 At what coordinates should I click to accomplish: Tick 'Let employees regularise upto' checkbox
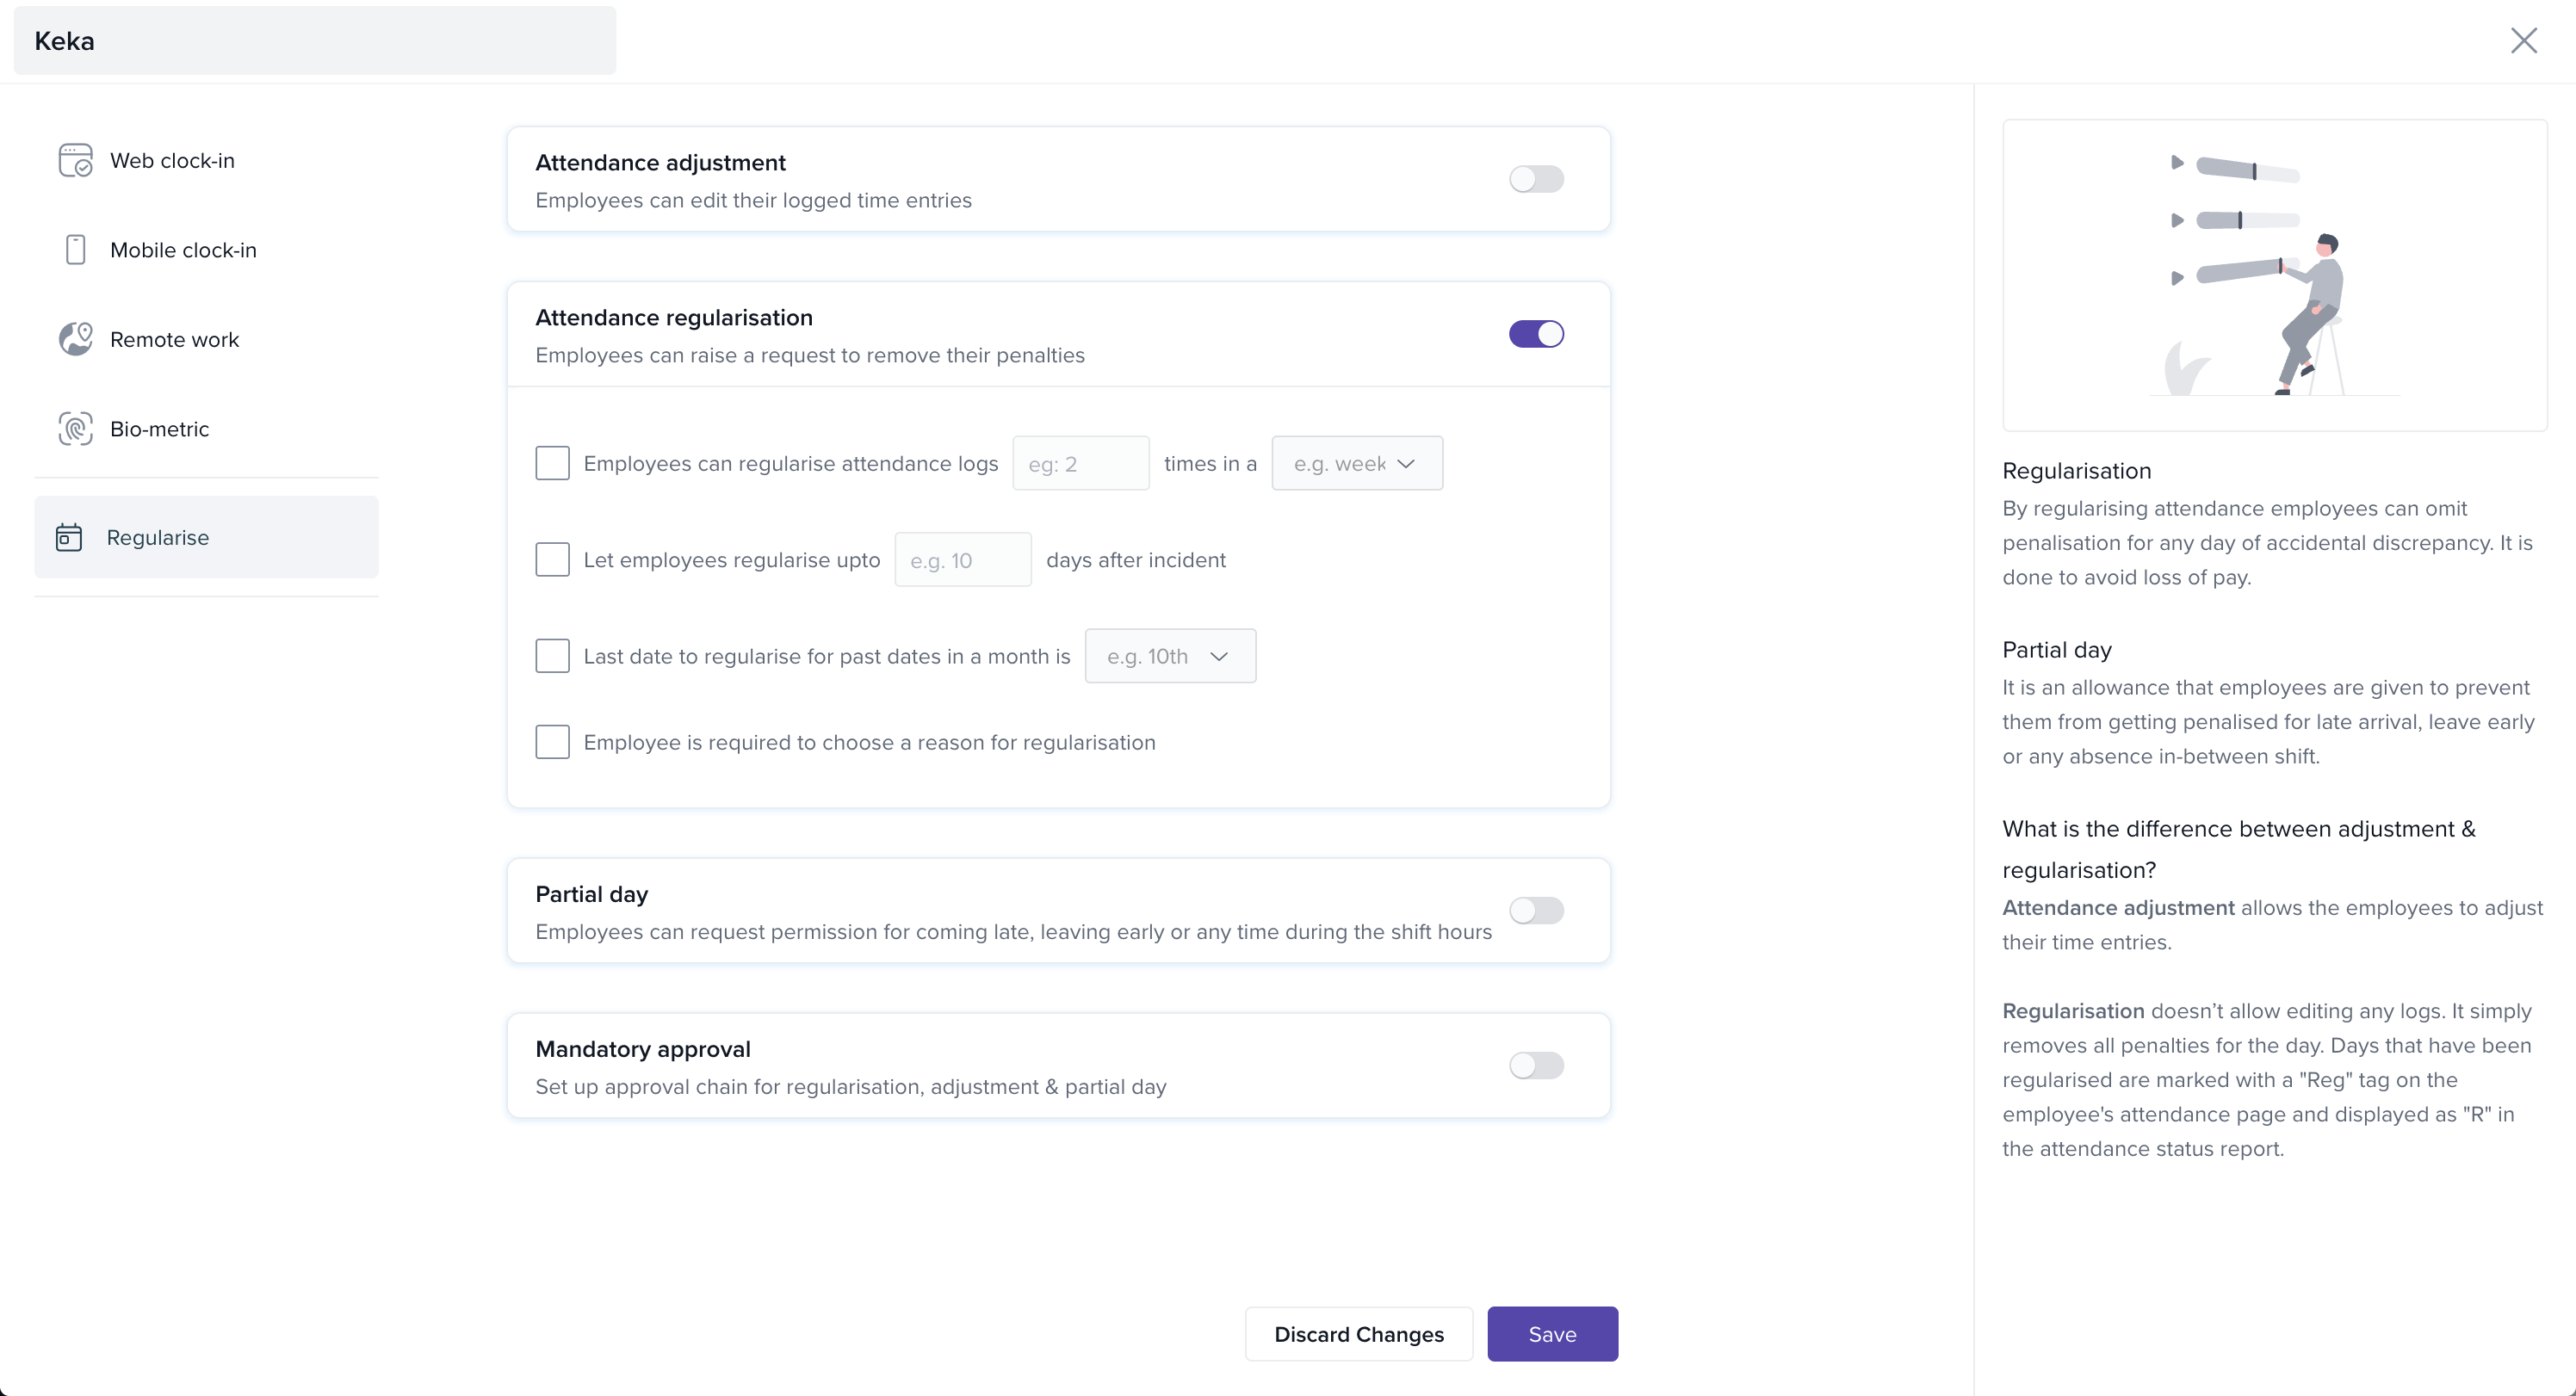552,559
